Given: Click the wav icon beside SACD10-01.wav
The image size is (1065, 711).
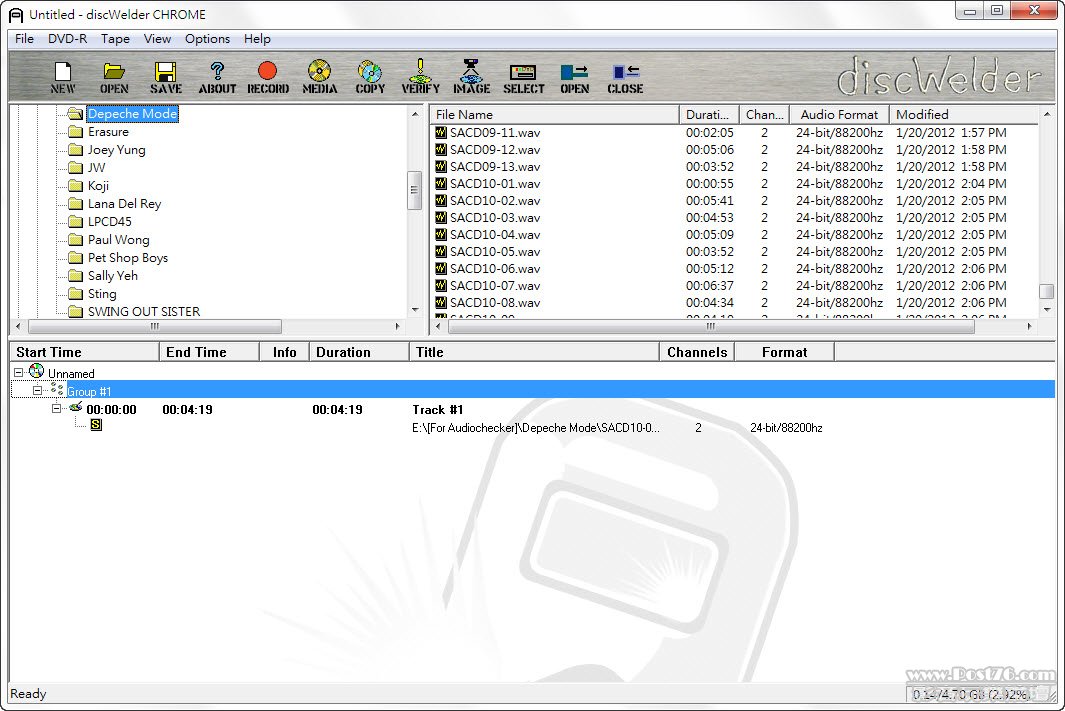Looking at the screenshot, I should [x=441, y=183].
